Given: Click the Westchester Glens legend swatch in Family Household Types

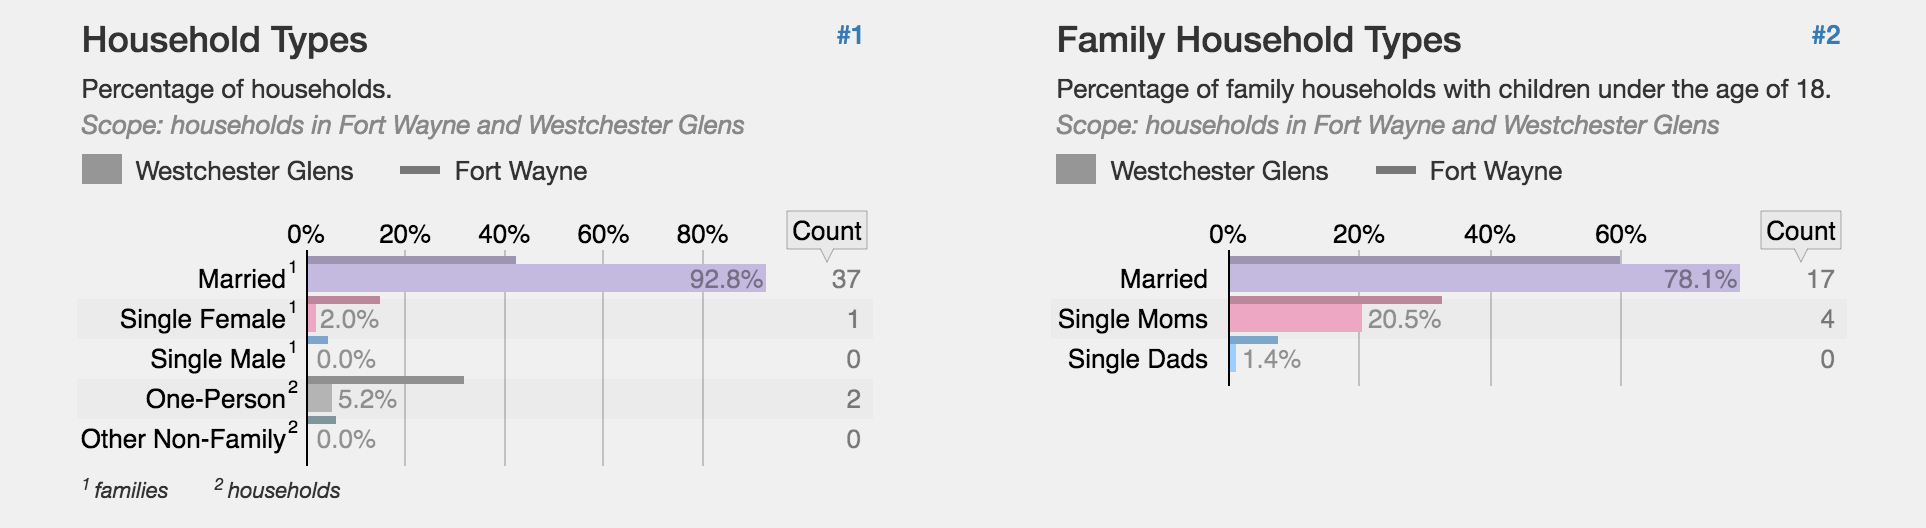Looking at the screenshot, I should [1076, 170].
